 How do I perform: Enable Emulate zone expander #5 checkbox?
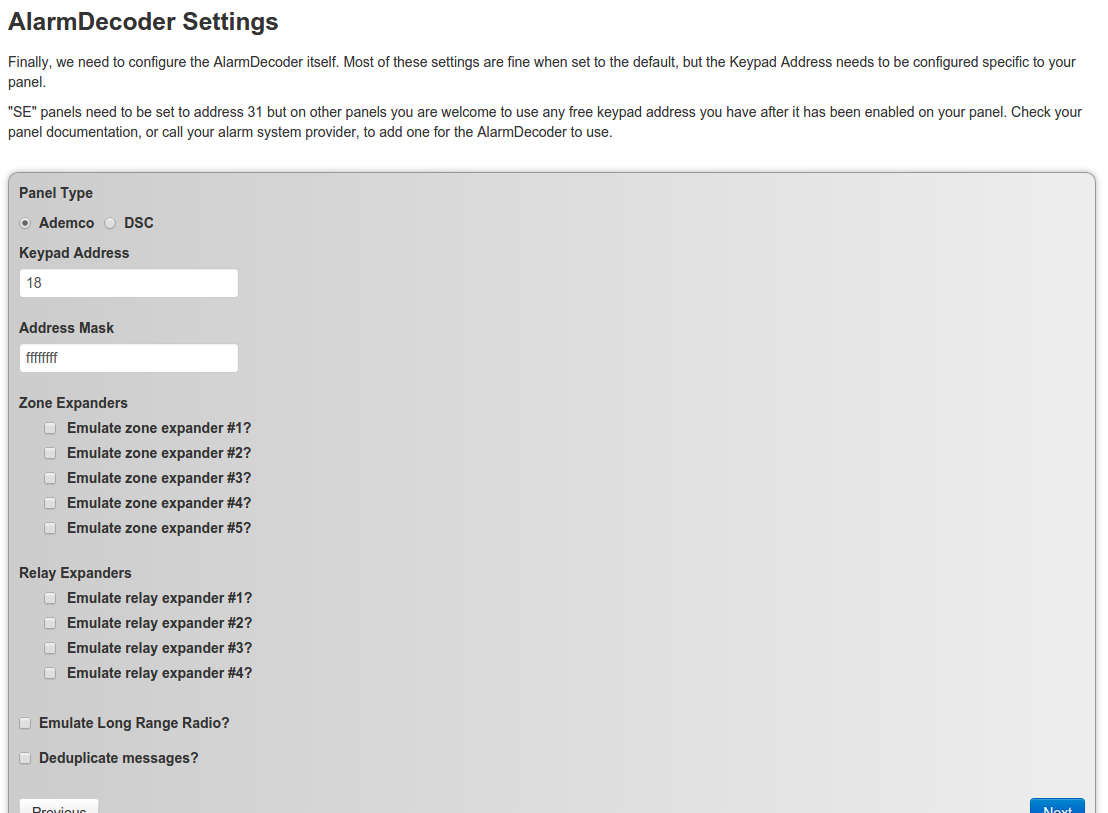[x=50, y=528]
